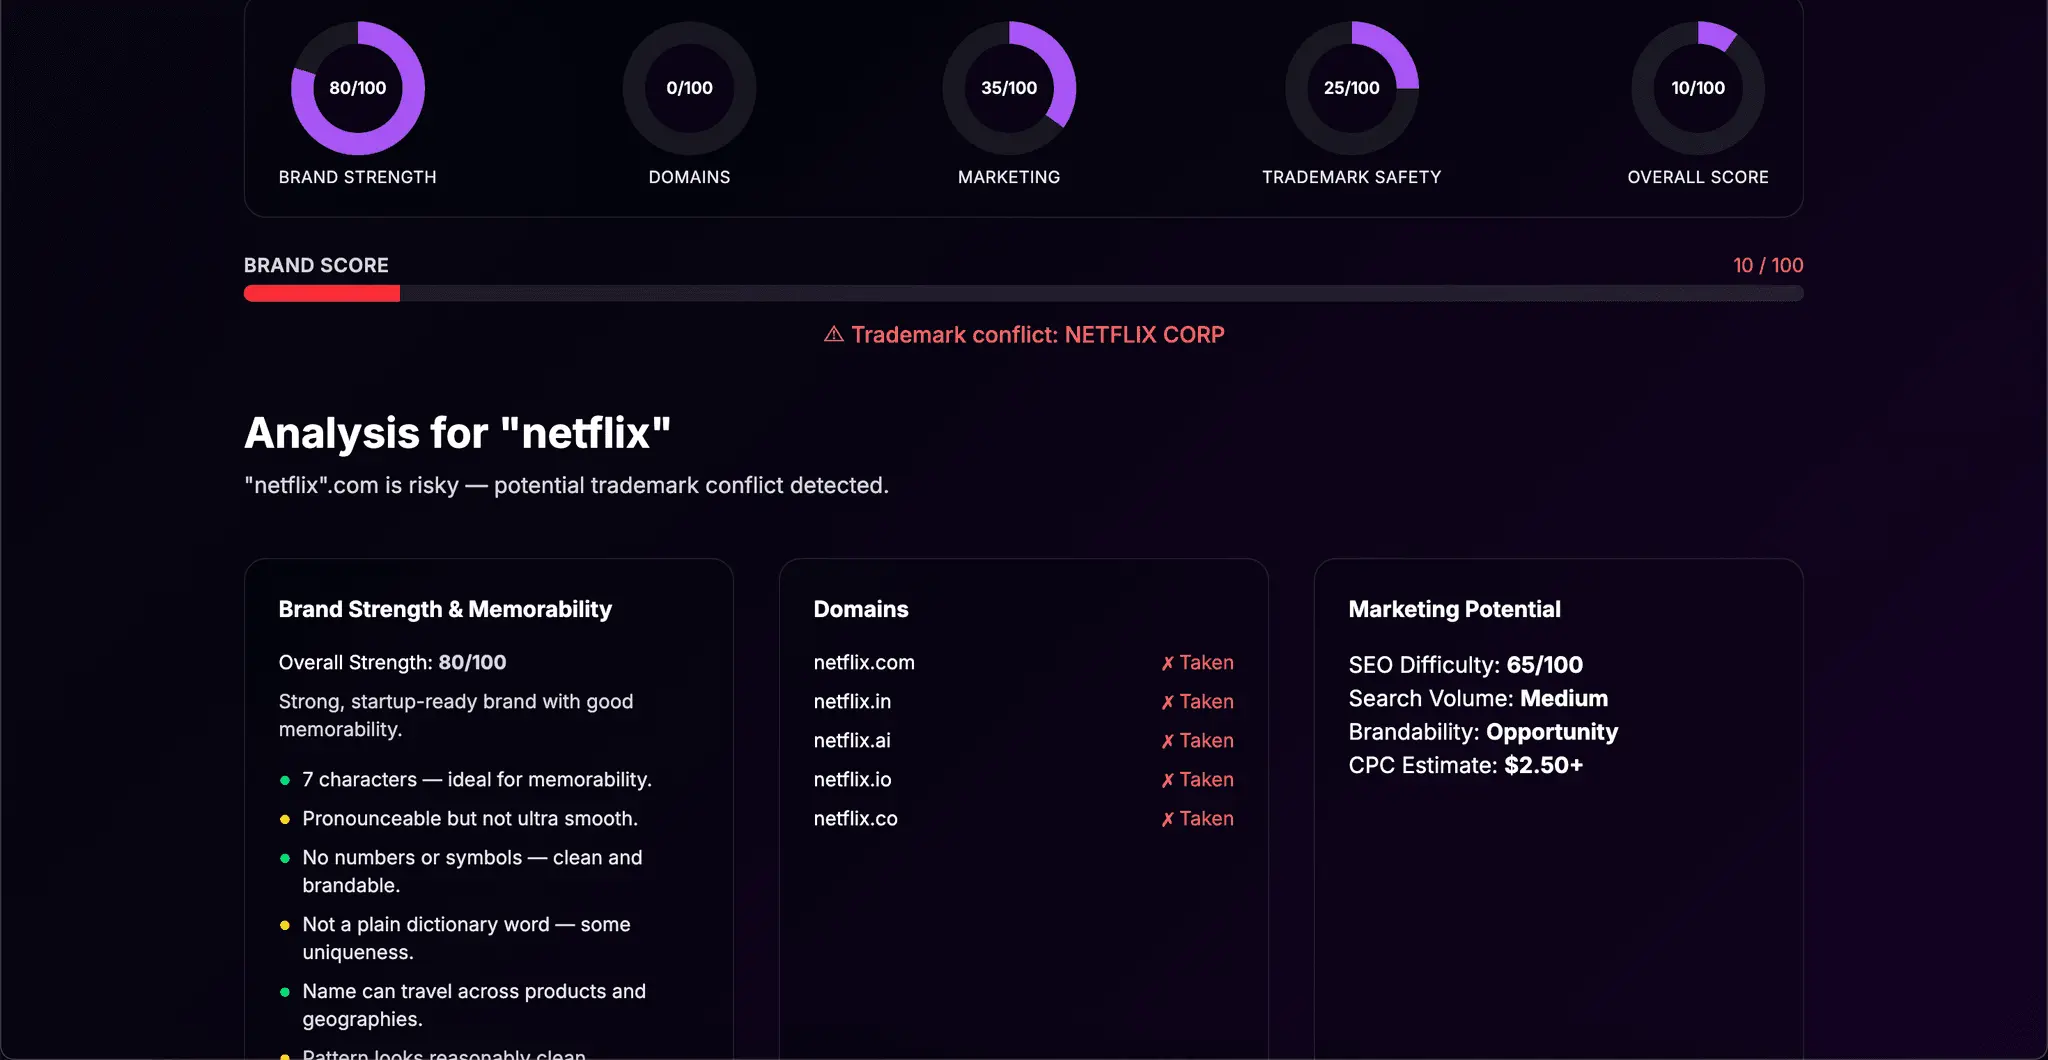The image size is (2048, 1060).
Task: Click the Domains 0/100 donut chart
Action: [689, 88]
